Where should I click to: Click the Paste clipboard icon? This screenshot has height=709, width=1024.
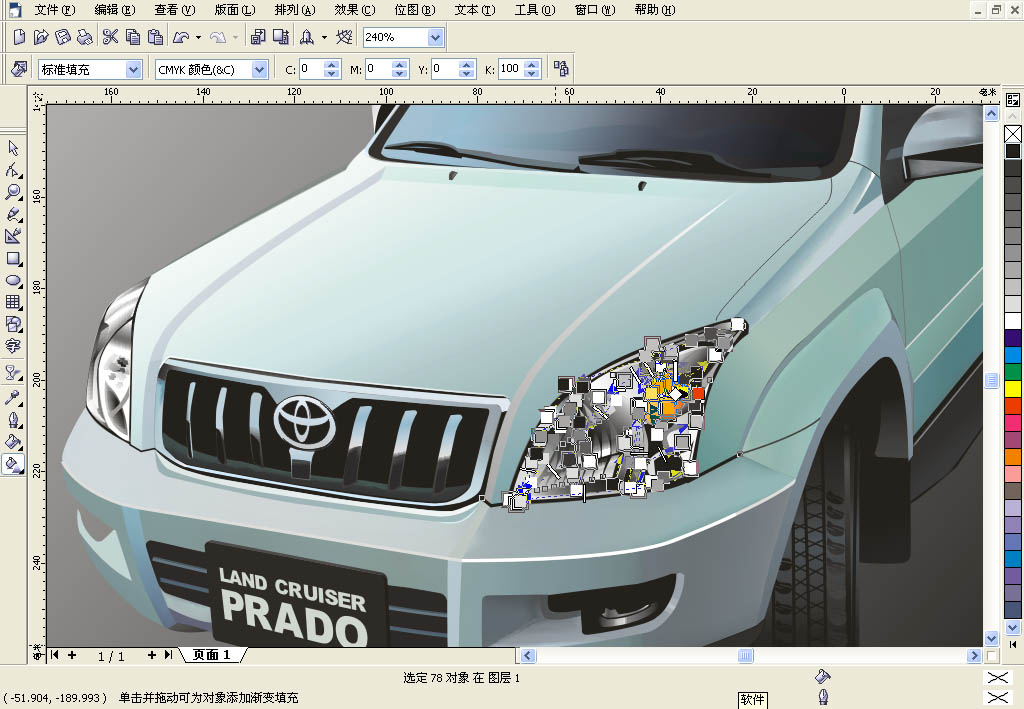coord(155,37)
